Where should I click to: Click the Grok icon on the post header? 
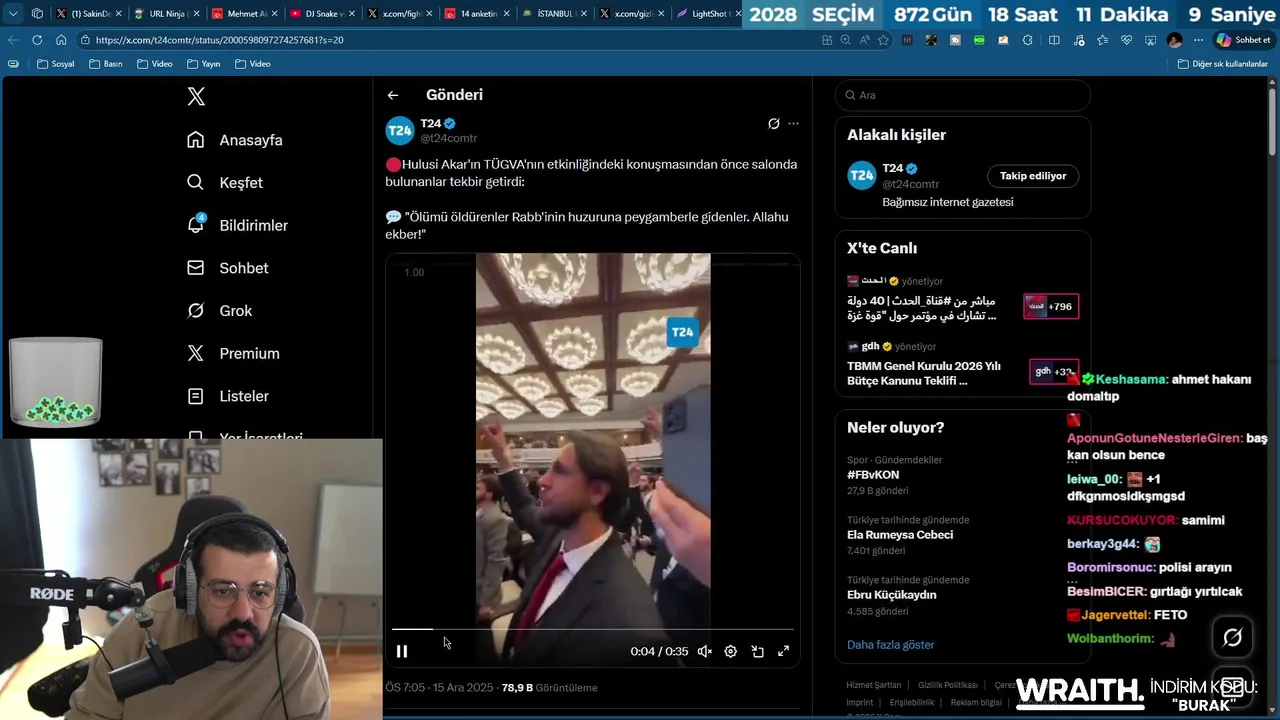pos(773,124)
